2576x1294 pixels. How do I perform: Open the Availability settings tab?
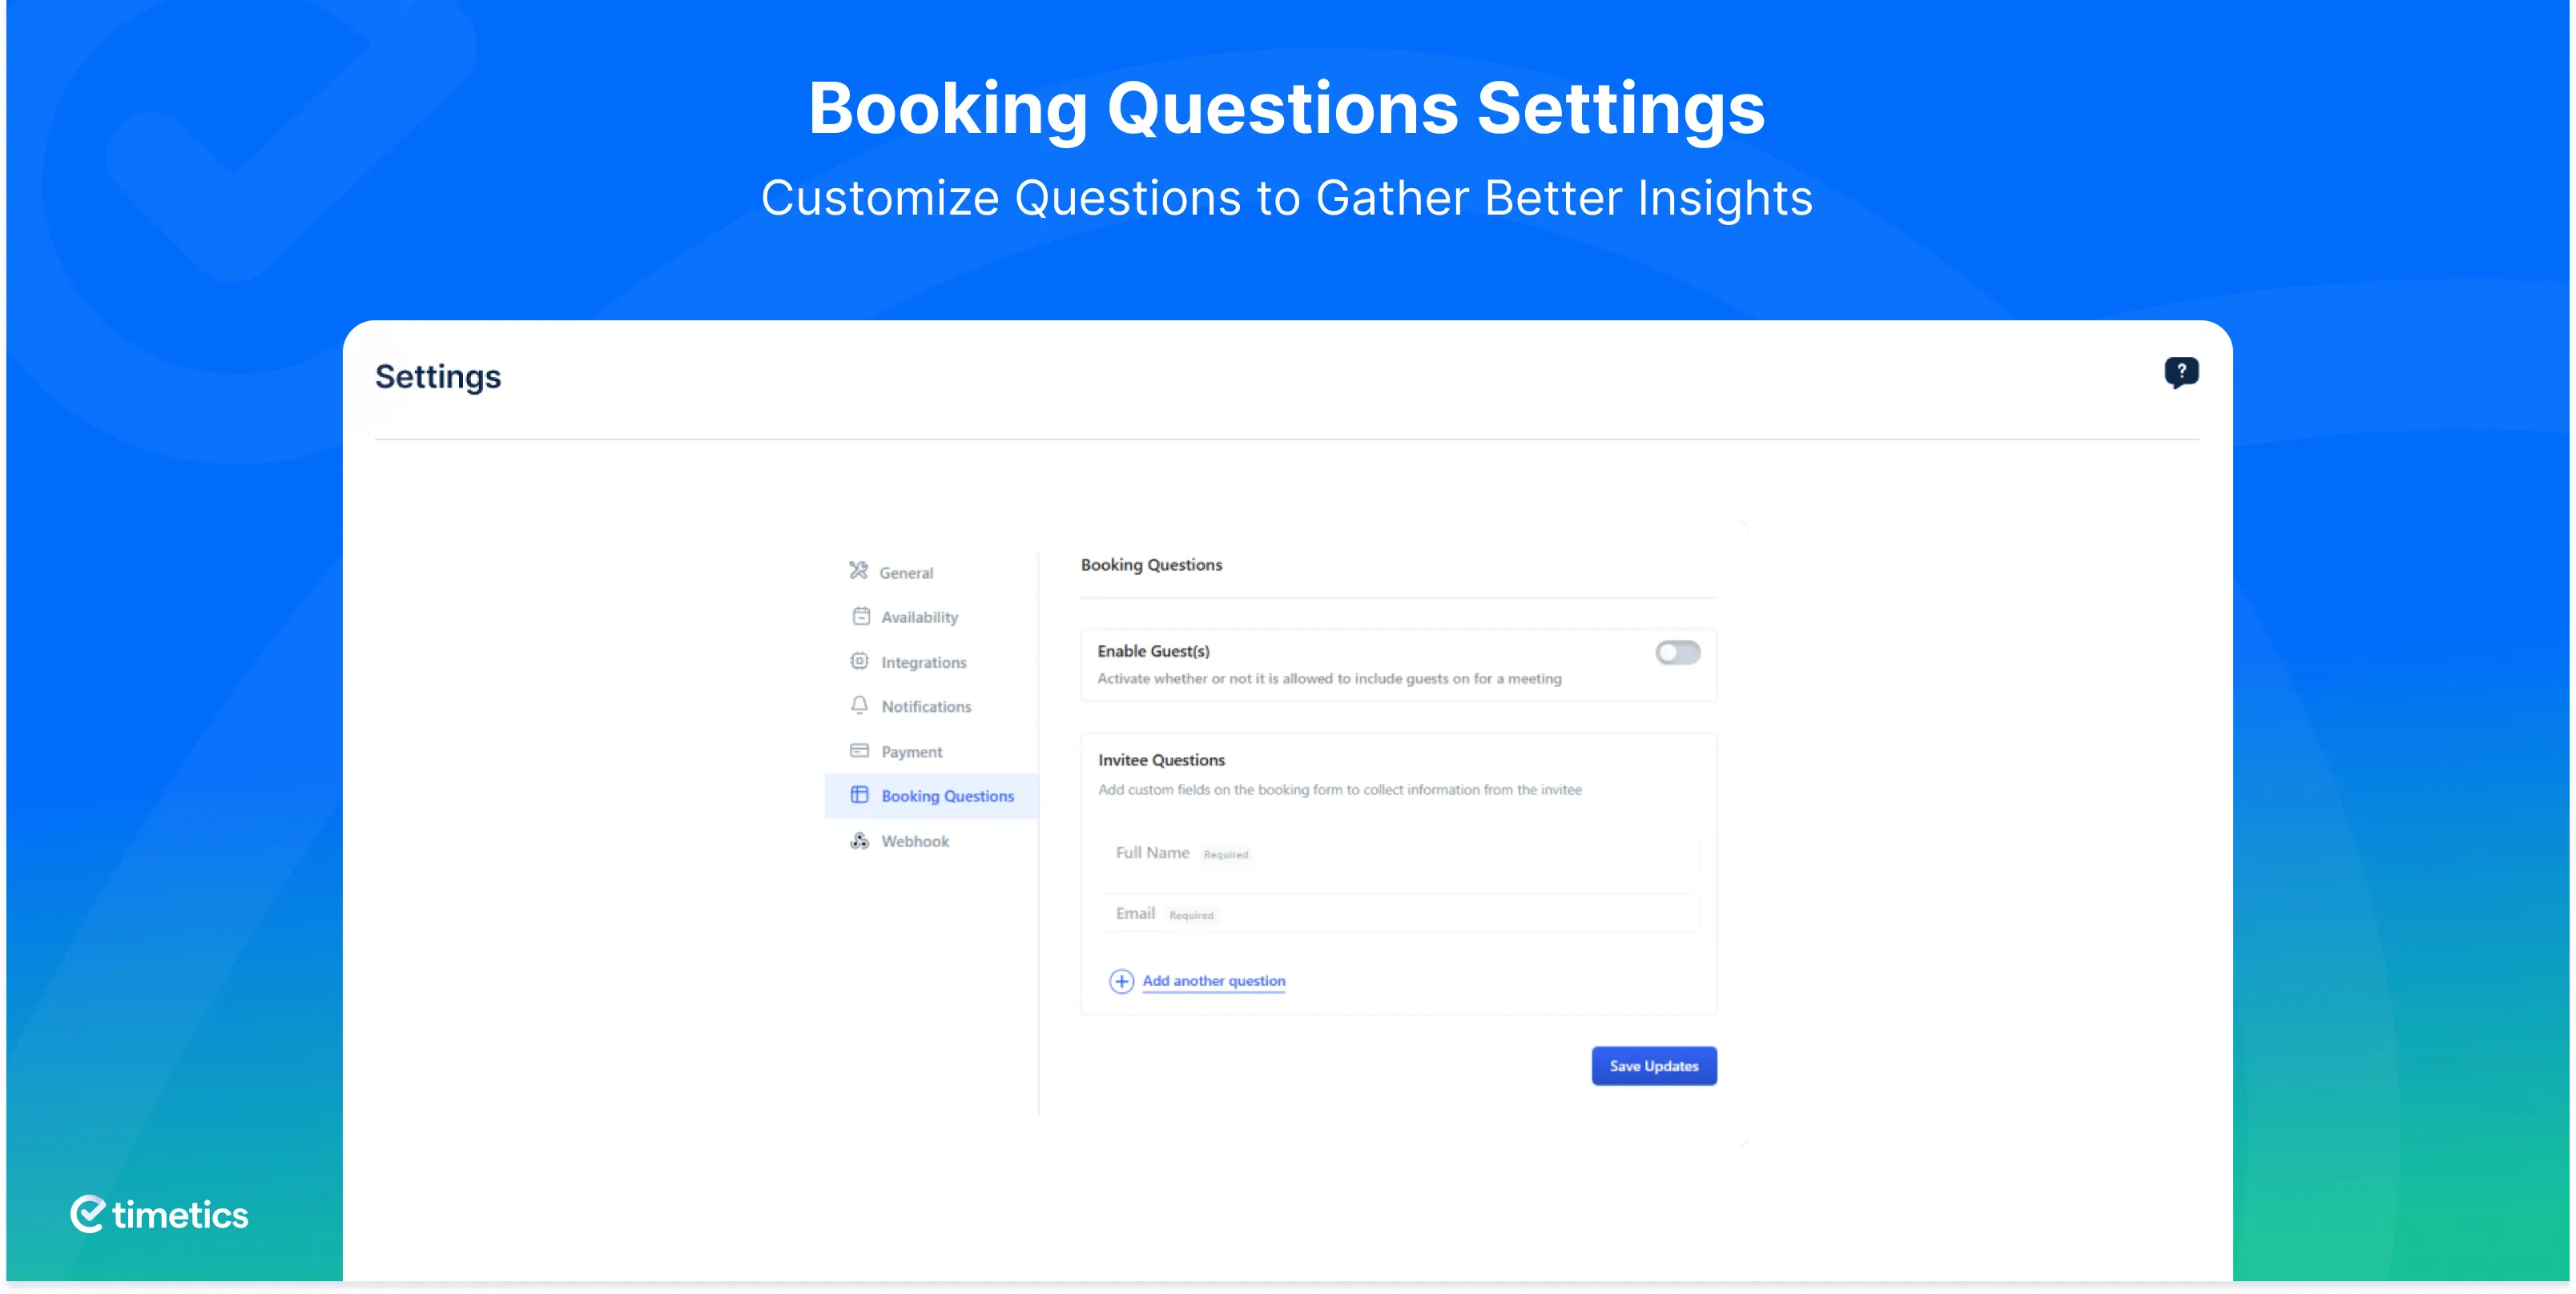(932, 617)
